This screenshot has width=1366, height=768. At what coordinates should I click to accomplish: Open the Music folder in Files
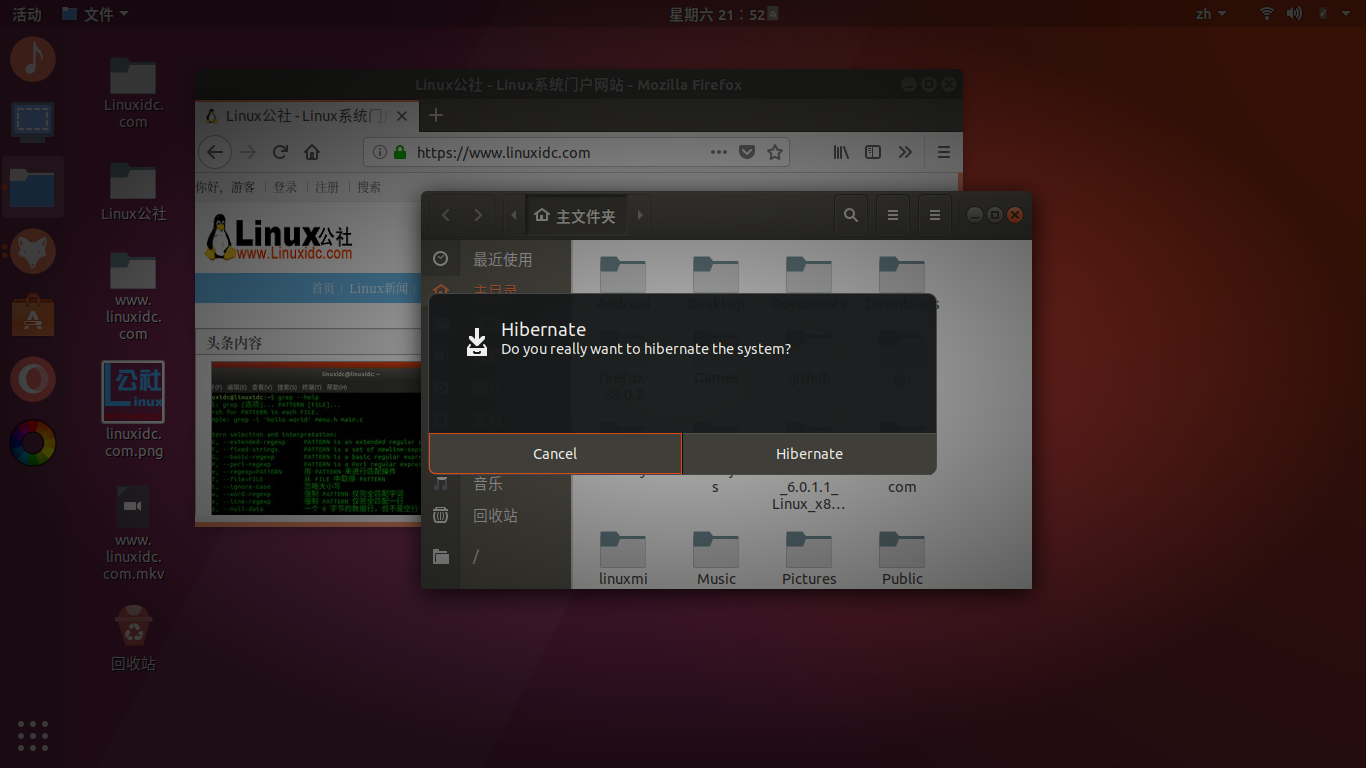click(x=716, y=558)
